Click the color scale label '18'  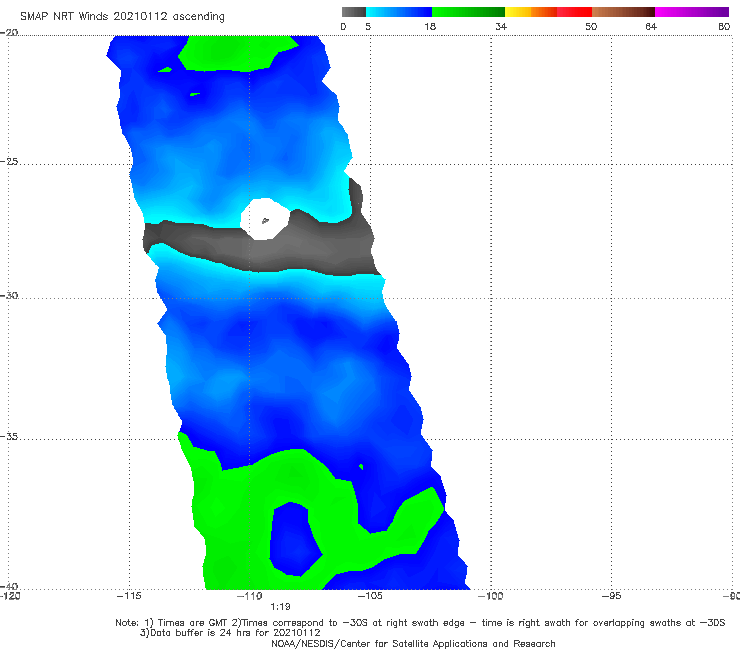pyautogui.click(x=430, y=27)
